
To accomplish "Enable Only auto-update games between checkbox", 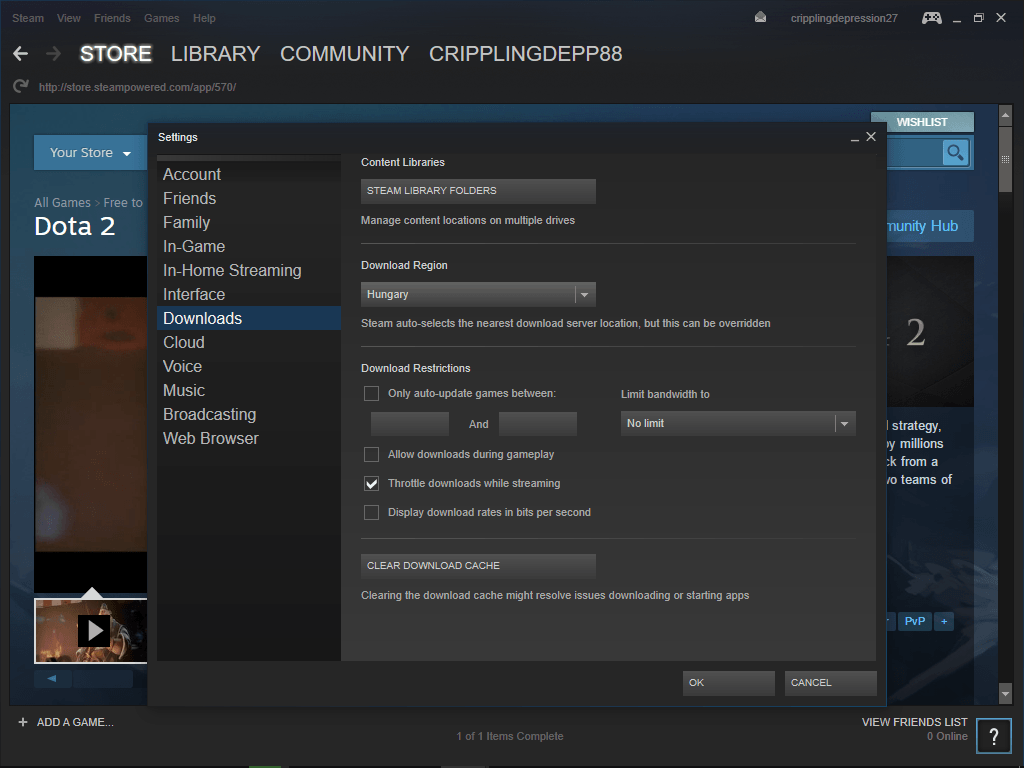I will 371,393.
